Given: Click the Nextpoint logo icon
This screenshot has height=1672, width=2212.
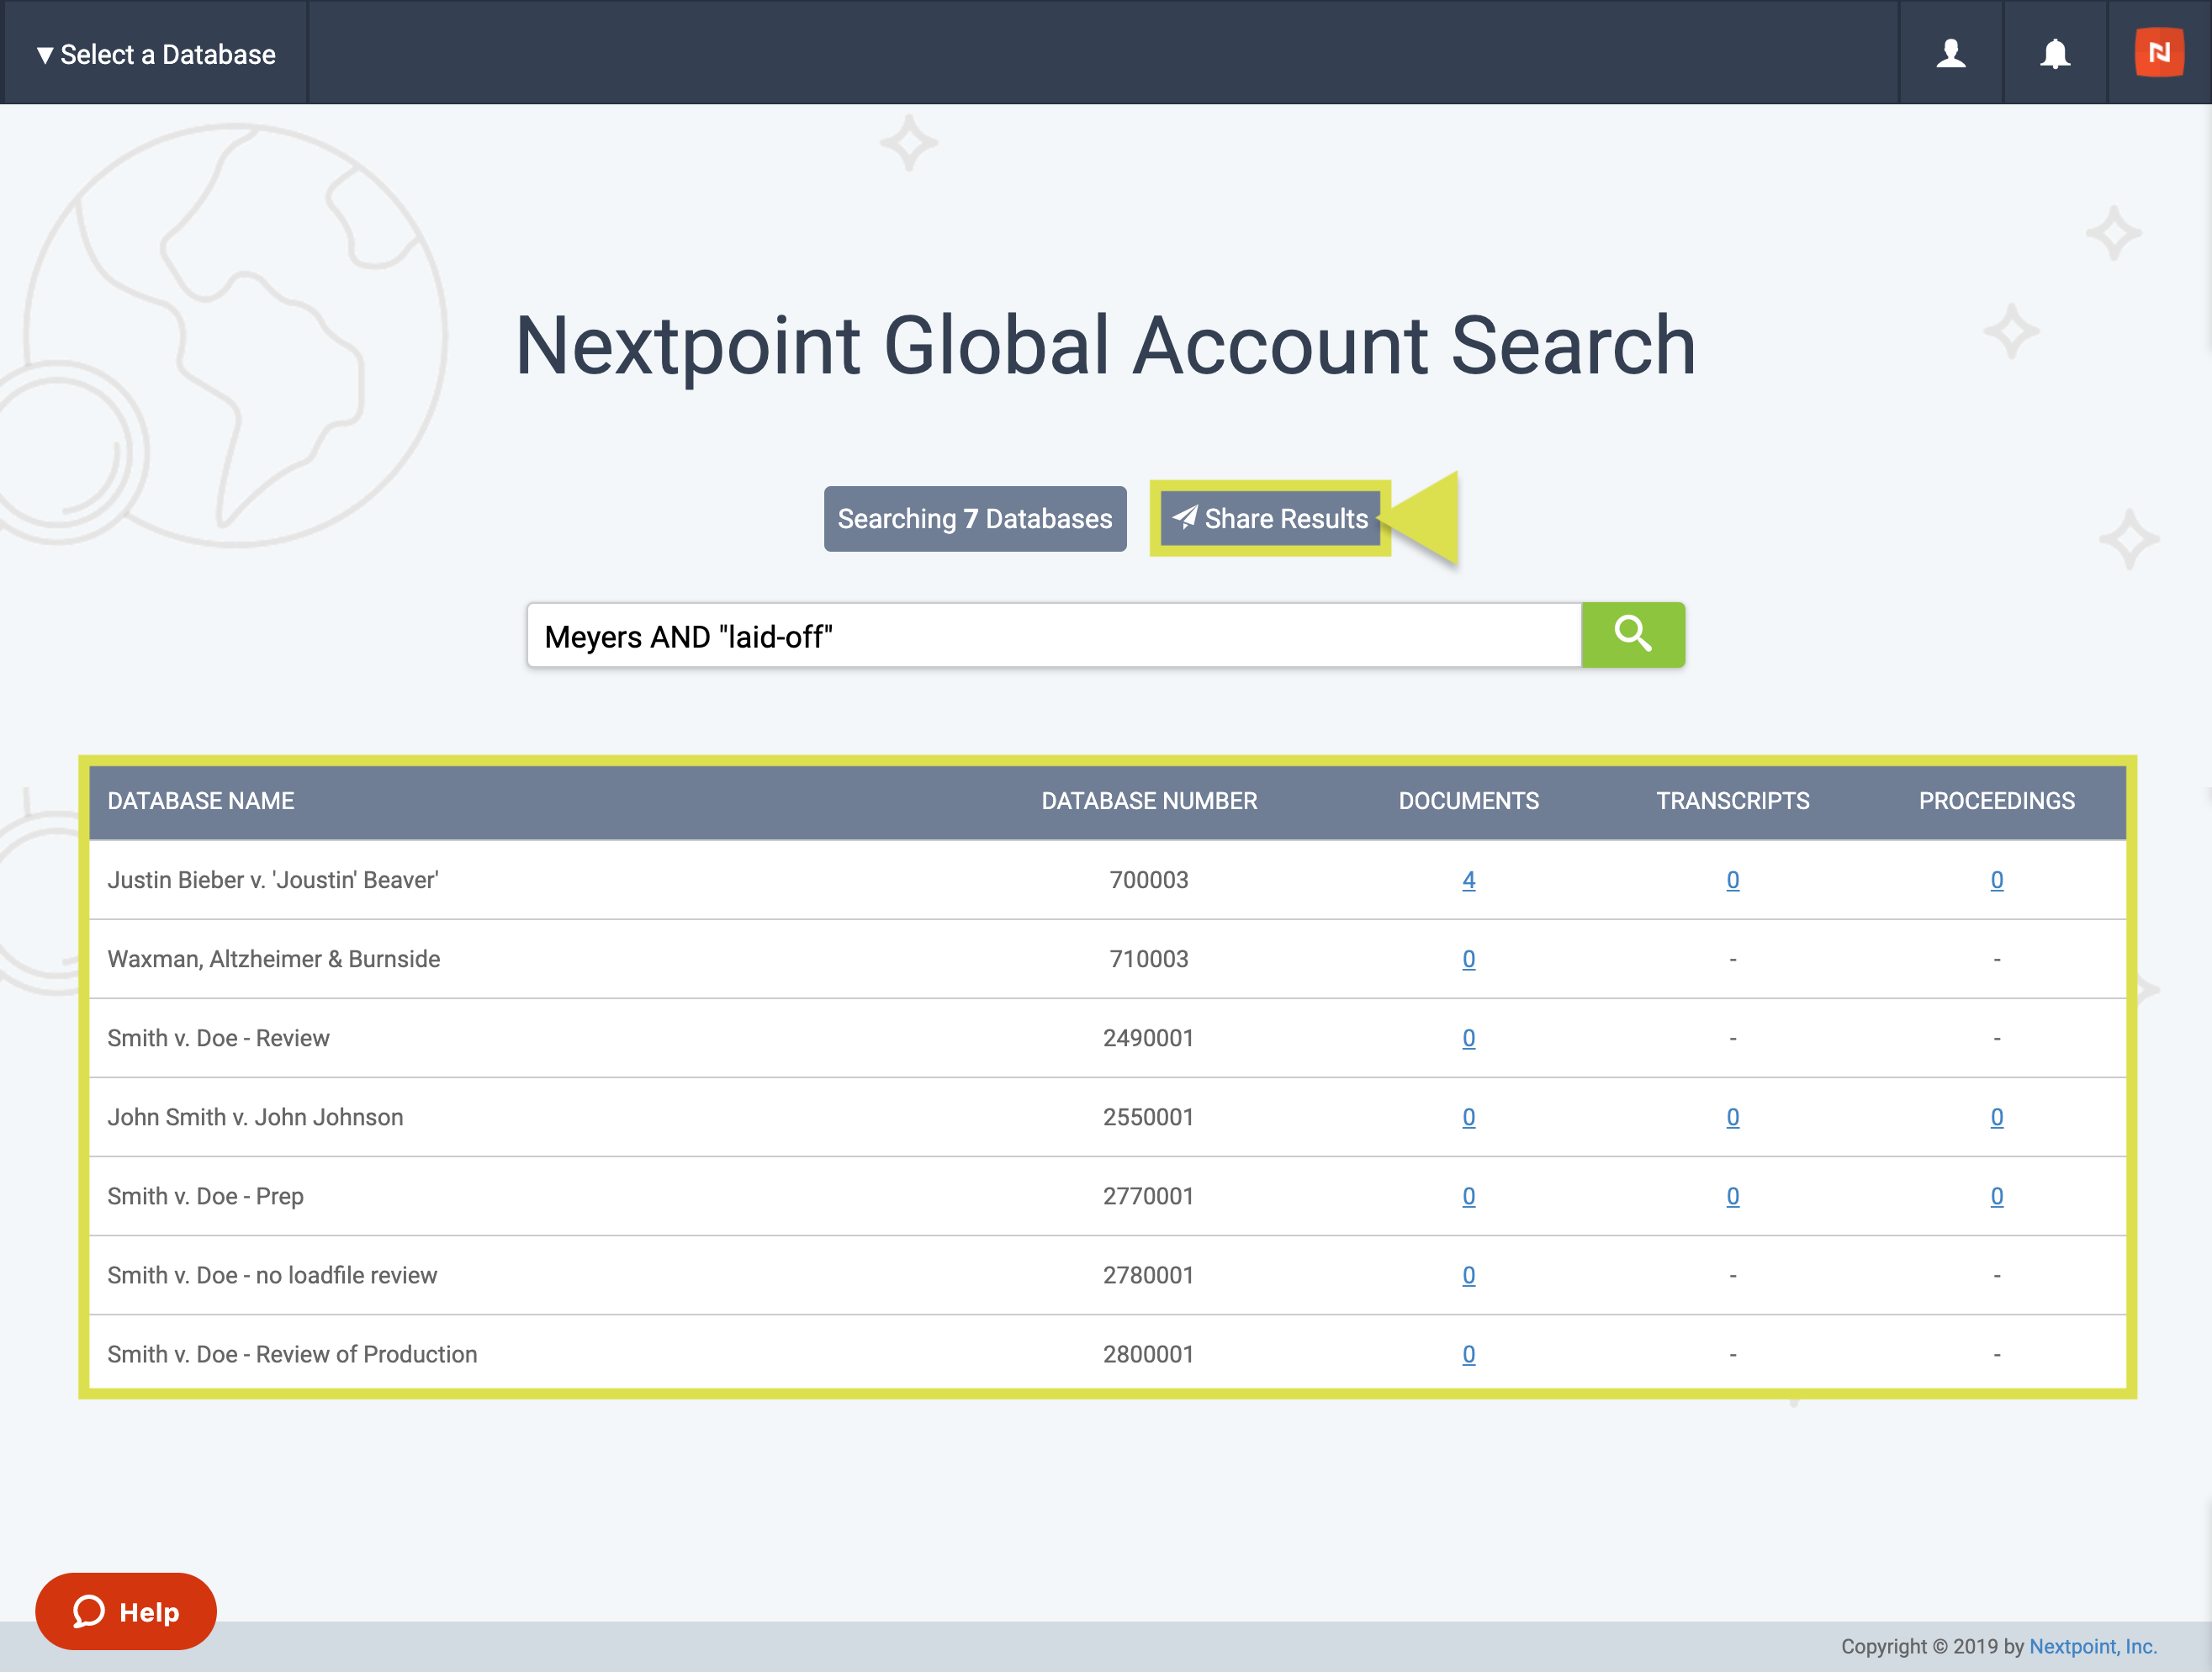Looking at the screenshot, I should pos(2159,52).
